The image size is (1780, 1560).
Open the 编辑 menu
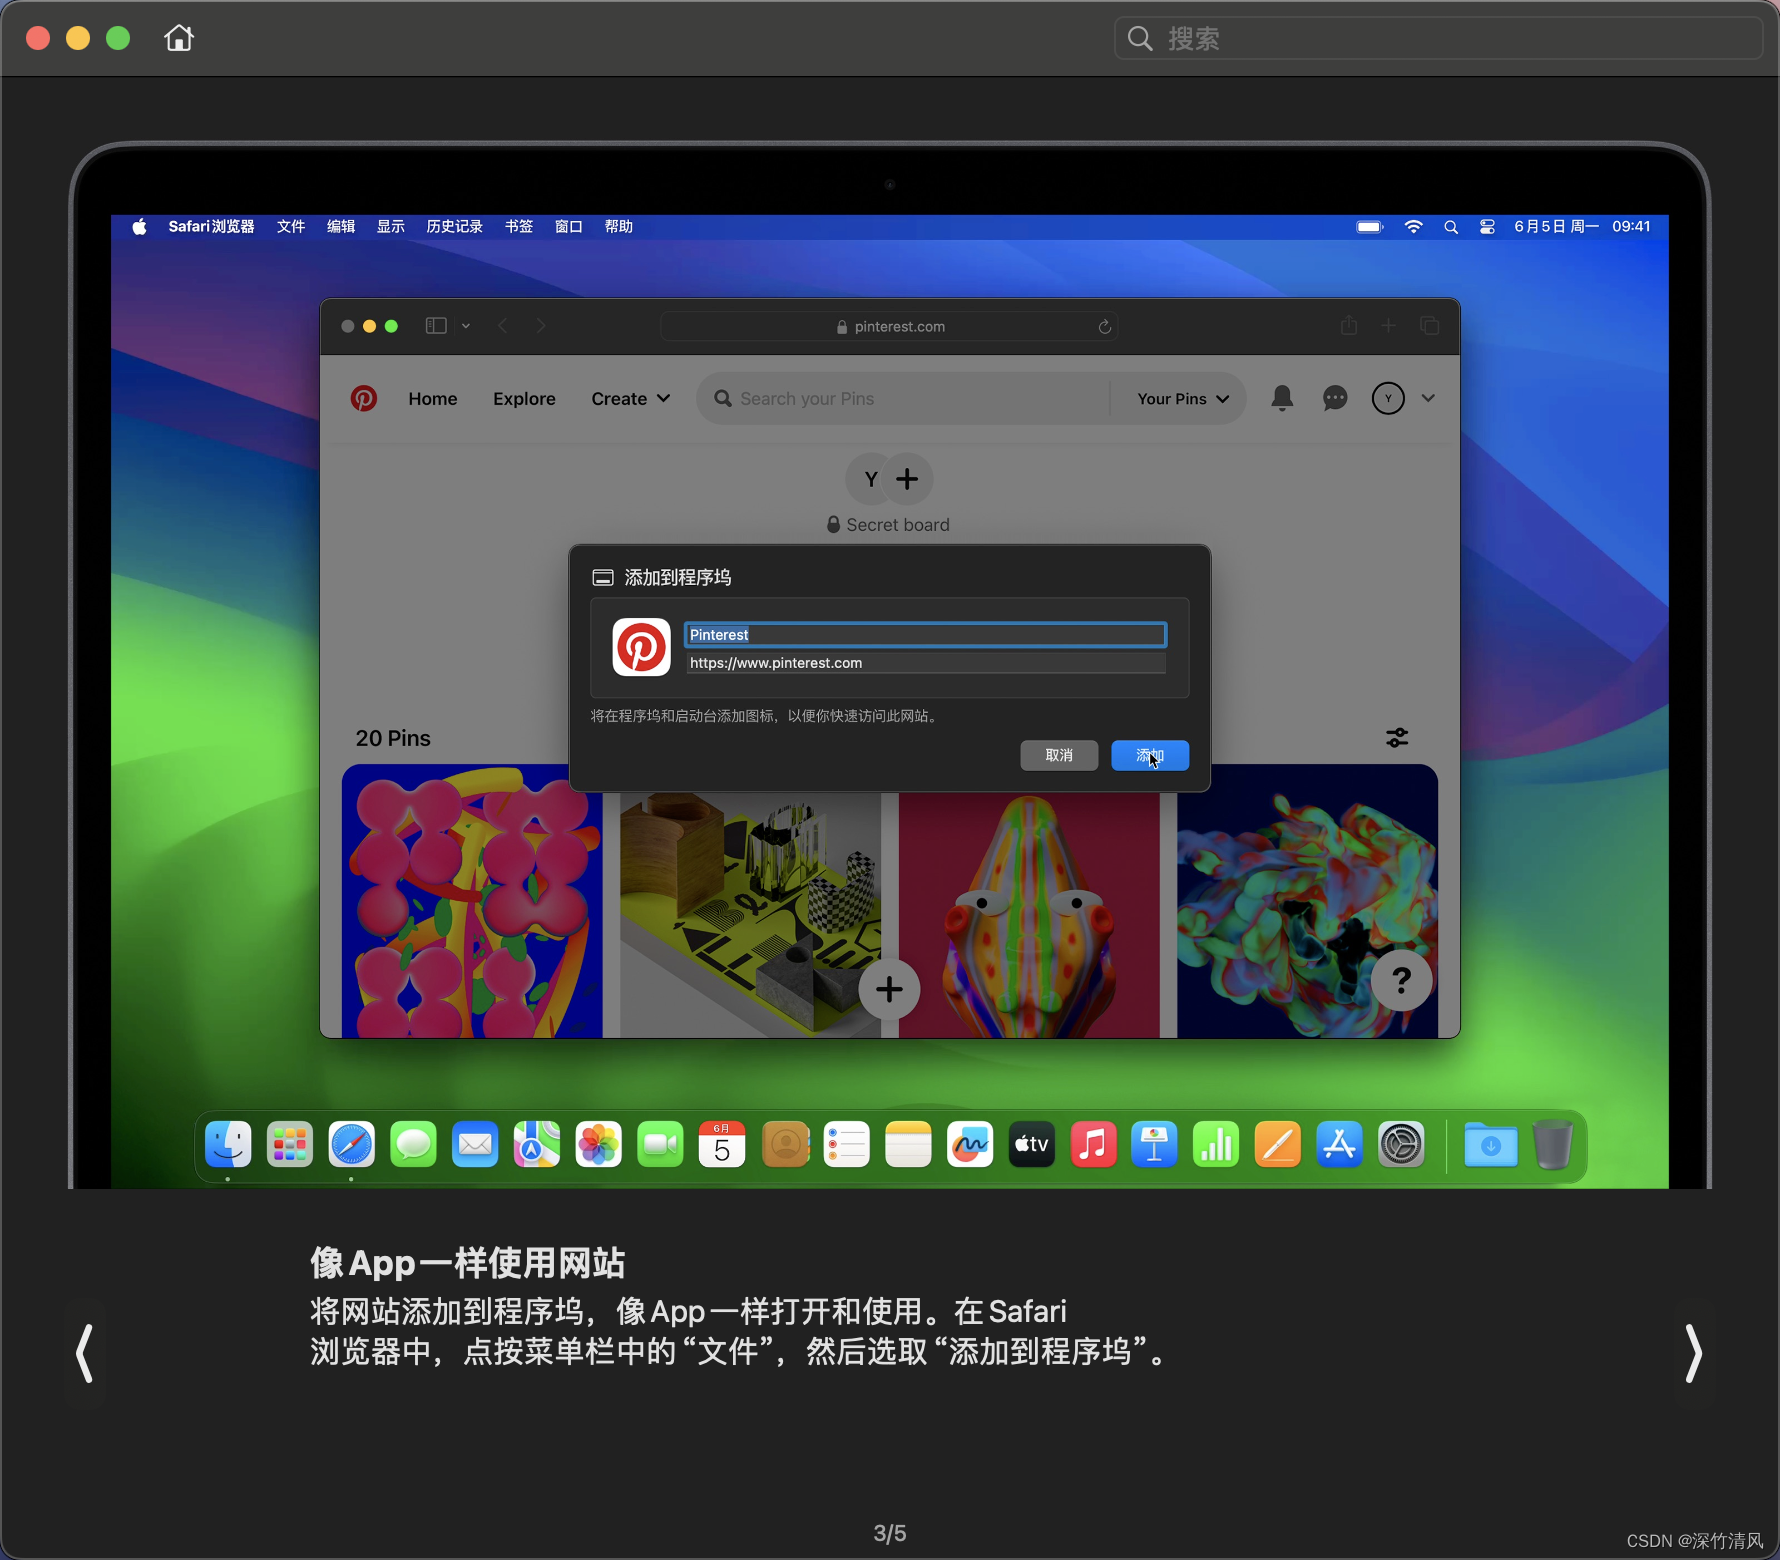[x=341, y=227]
